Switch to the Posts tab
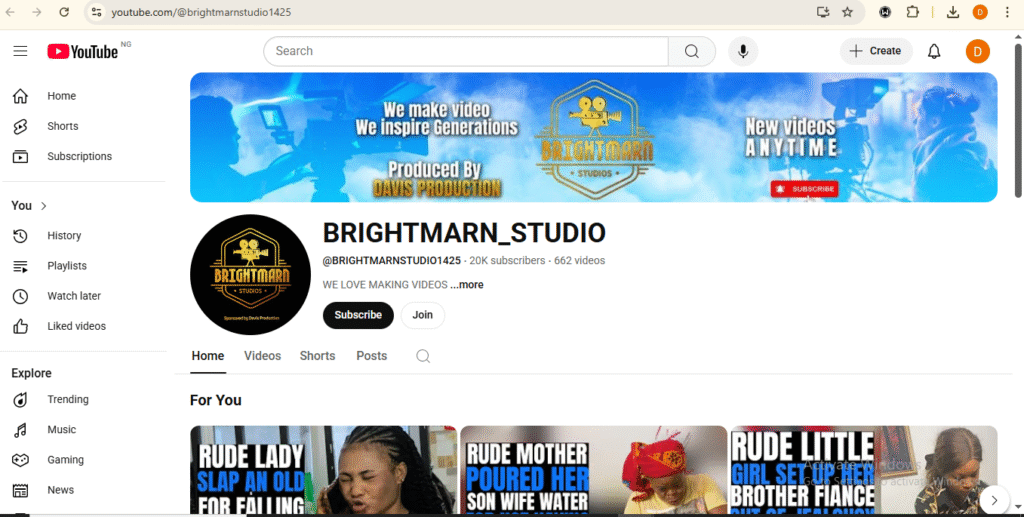 coord(371,356)
